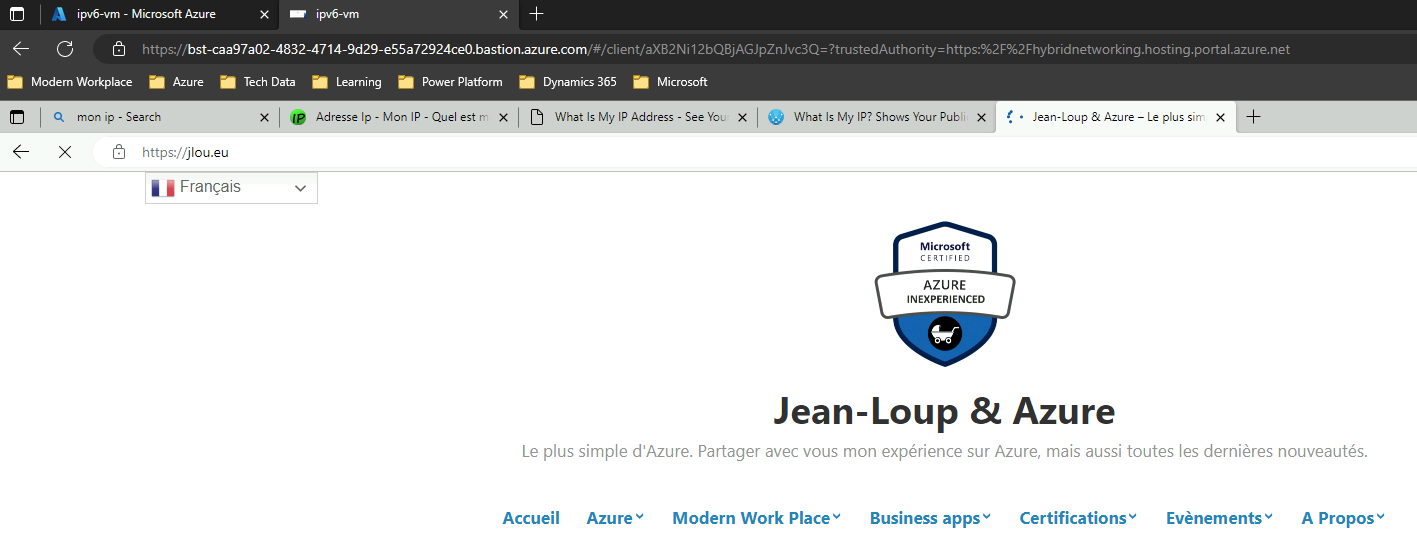This screenshot has width=1417, height=545.
Task: Click the French flag icon
Action: (x=163, y=187)
